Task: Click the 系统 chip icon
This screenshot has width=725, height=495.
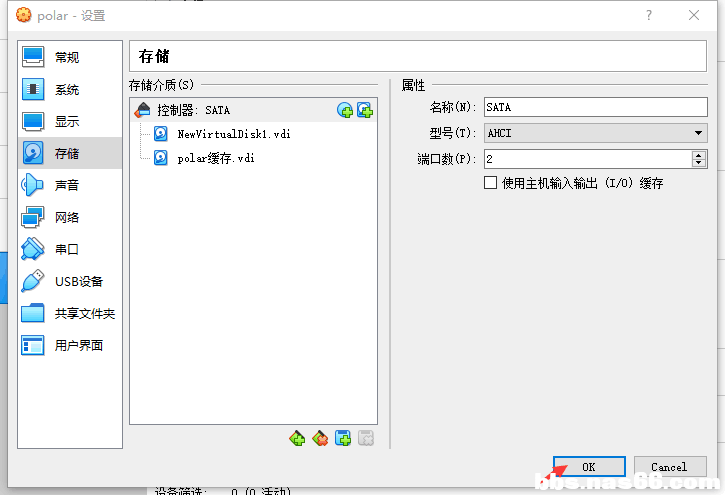Action: [x=33, y=89]
